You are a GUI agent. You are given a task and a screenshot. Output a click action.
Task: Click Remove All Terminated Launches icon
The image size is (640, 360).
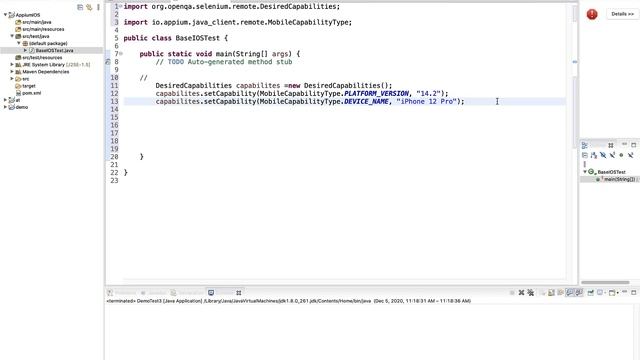[531, 293]
